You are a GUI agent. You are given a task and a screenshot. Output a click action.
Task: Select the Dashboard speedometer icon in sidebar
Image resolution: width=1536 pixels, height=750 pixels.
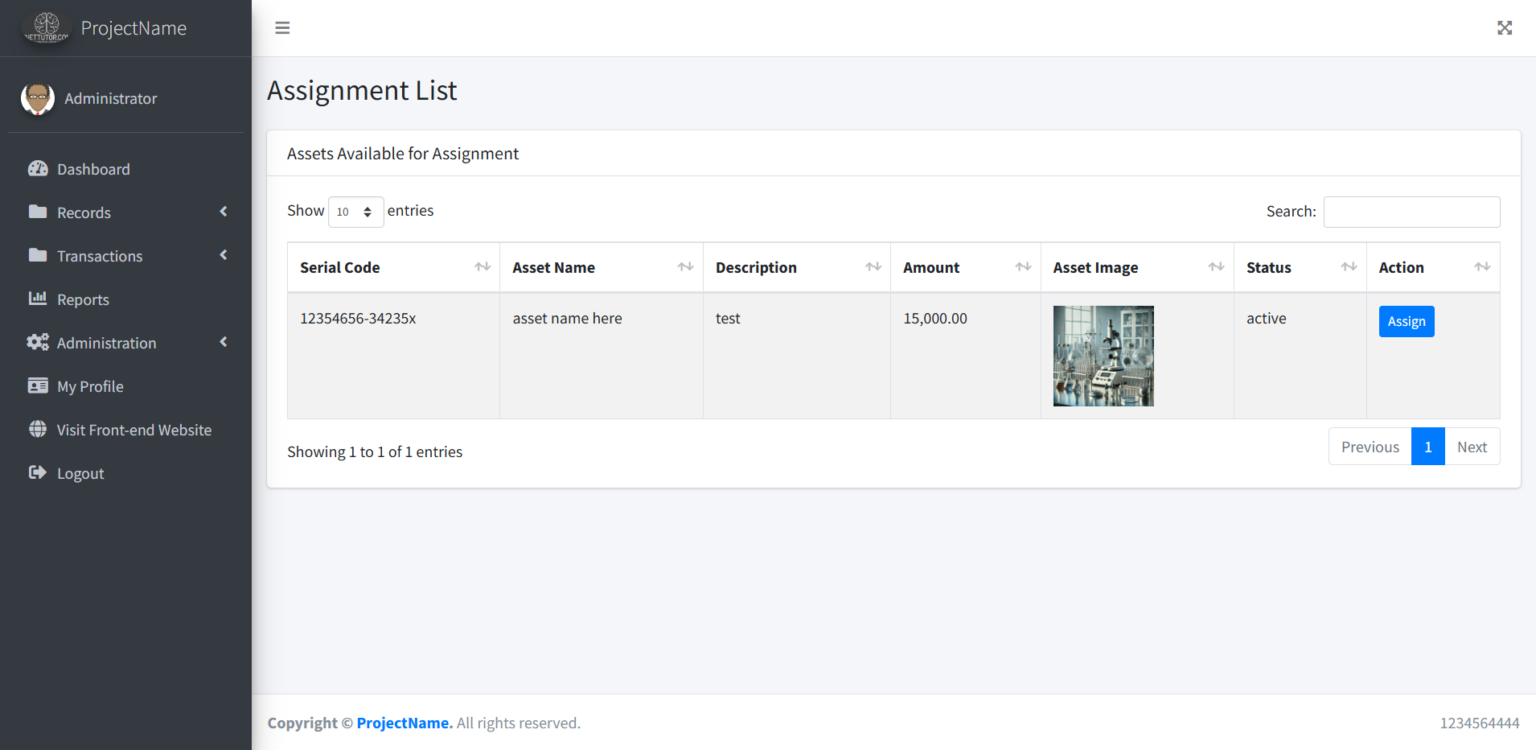pyautogui.click(x=37, y=169)
